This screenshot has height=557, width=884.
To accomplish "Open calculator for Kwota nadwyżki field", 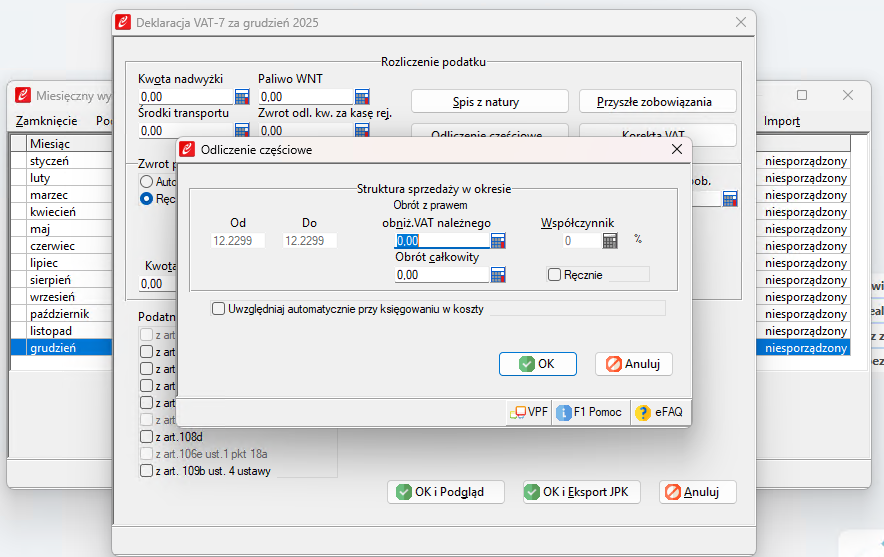I will click(242, 97).
